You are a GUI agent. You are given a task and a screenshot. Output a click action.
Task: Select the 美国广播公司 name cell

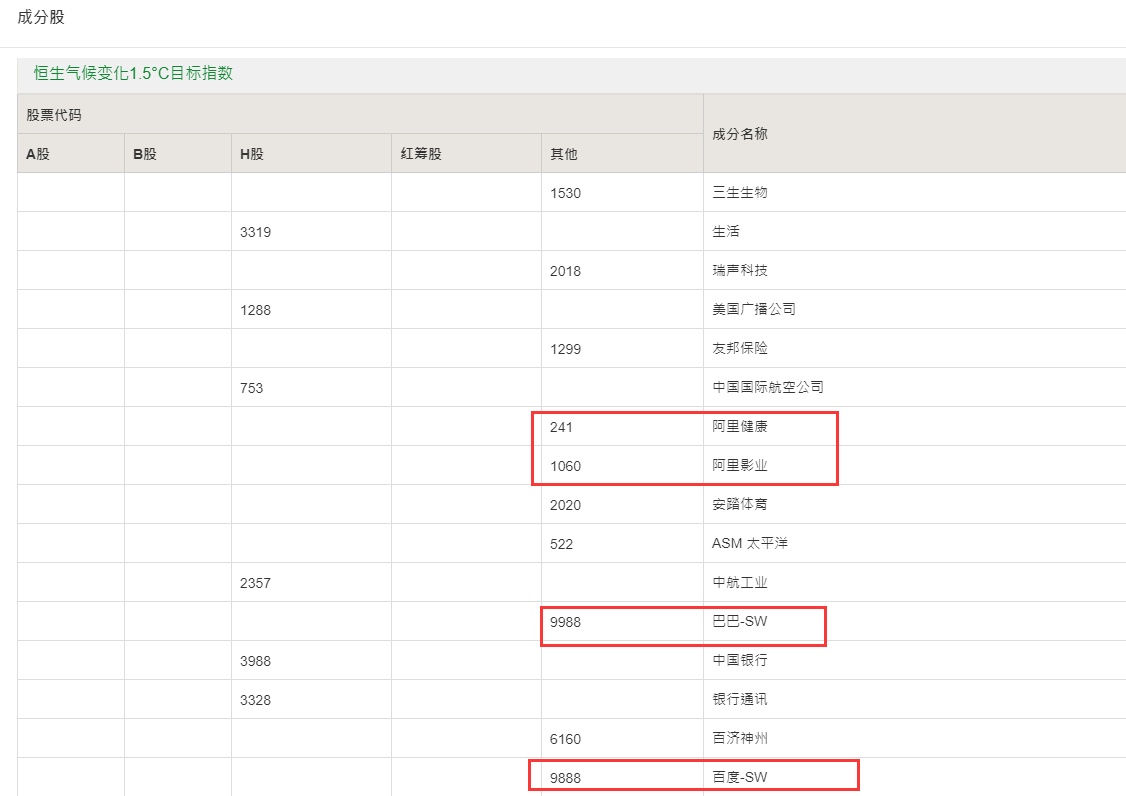point(754,309)
